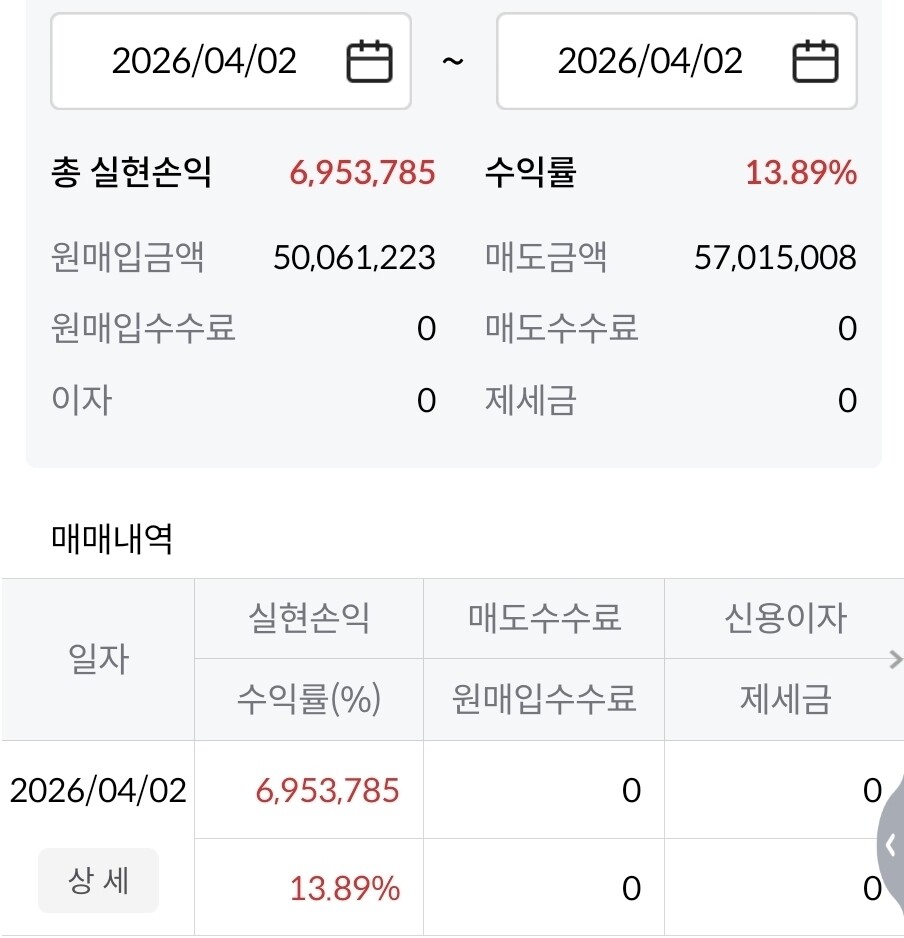Image resolution: width=904 pixels, height=938 pixels.
Task: Expand more columns with header right arrow
Action: (x=895, y=658)
